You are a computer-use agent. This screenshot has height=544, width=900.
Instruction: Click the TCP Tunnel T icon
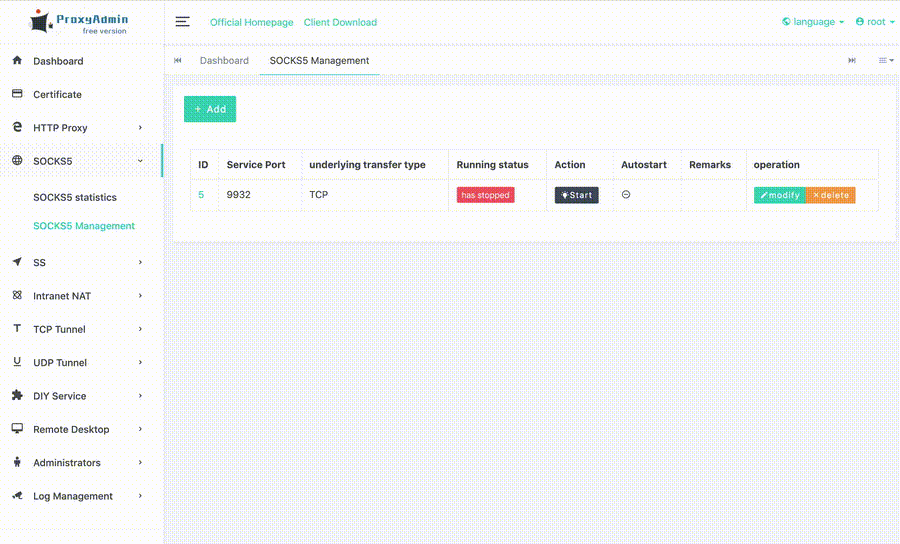coord(17,328)
